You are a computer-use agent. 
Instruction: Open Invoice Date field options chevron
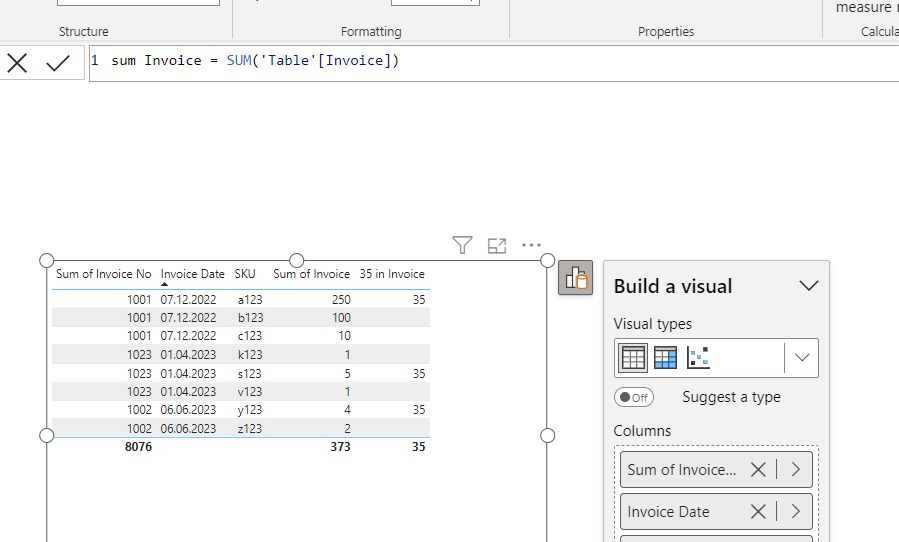pos(796,512)
